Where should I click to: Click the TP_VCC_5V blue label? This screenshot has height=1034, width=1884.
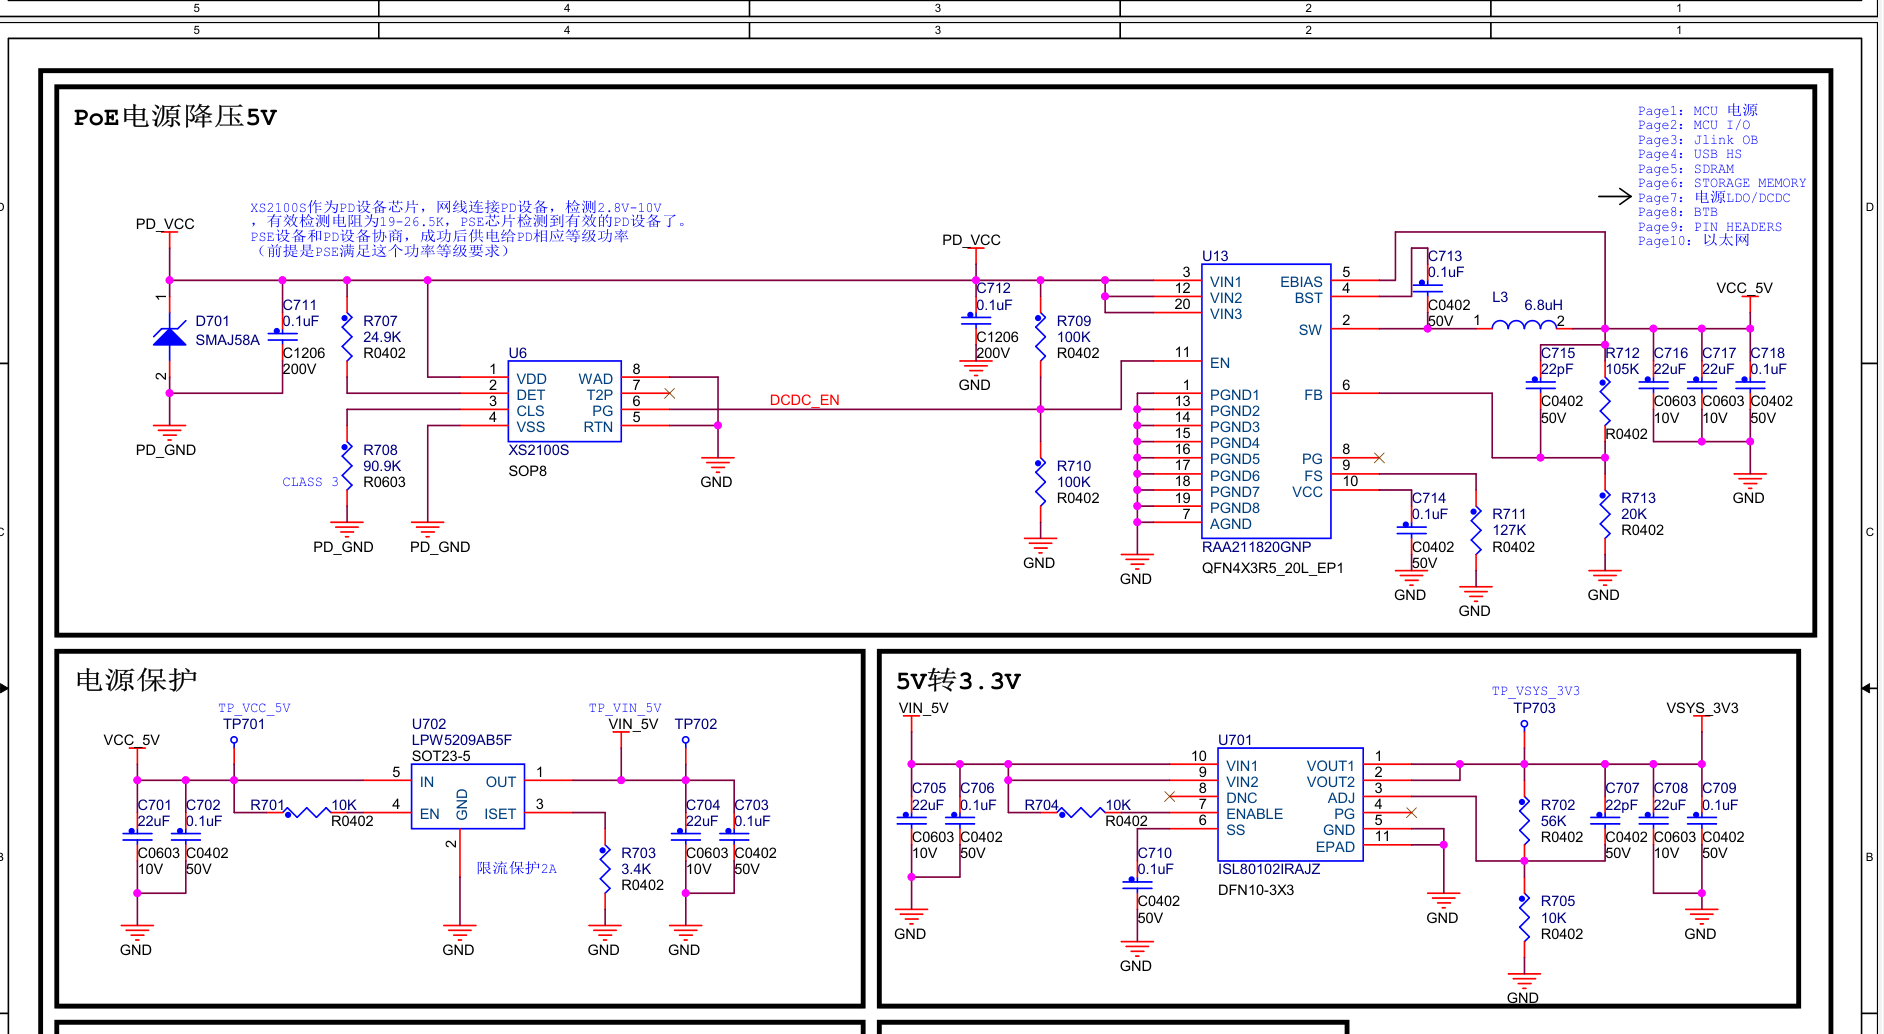pos(254,708)
